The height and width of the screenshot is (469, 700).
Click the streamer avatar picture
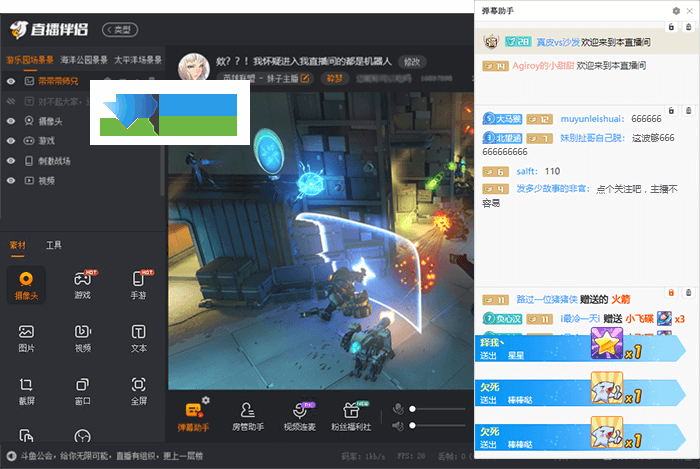click(194, 67)
